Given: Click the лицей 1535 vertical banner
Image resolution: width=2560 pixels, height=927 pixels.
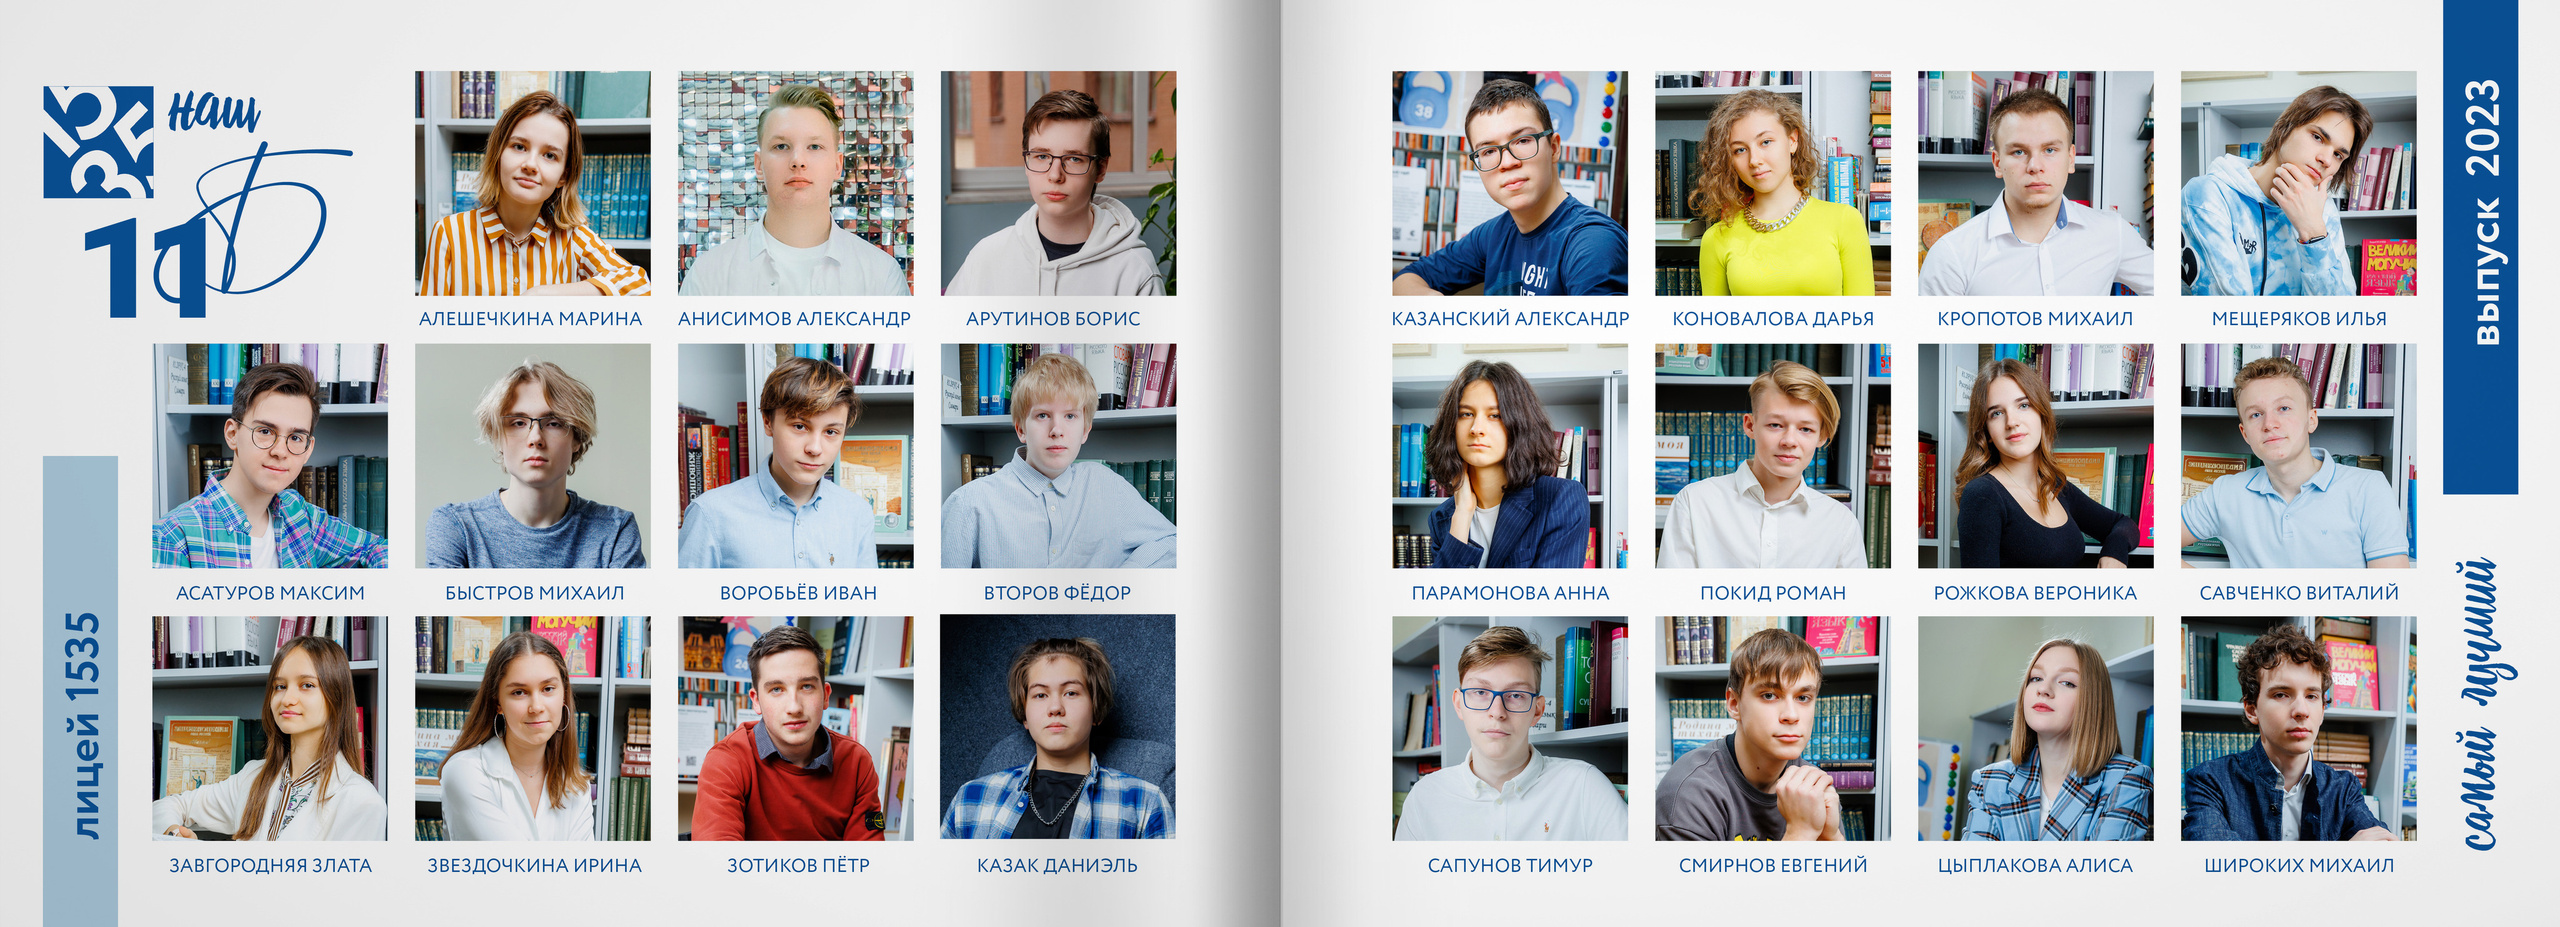Looking at the screenshot, I should 80,691.
